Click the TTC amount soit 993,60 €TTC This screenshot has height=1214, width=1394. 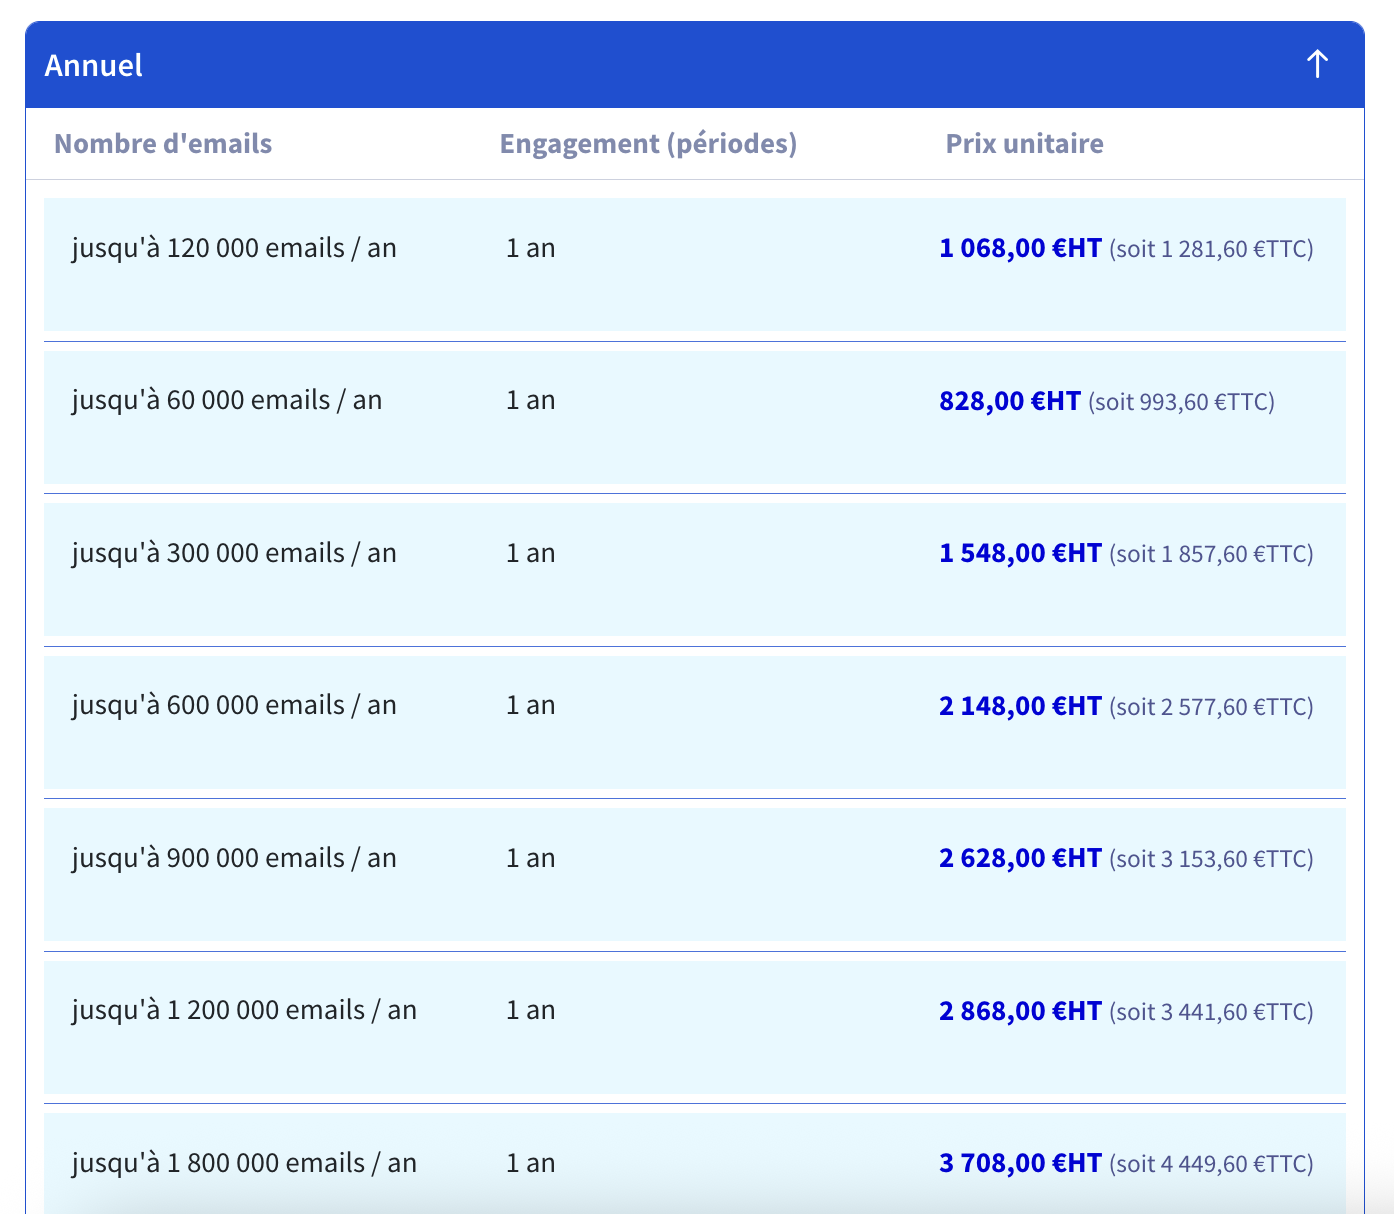pos(1182,402)
